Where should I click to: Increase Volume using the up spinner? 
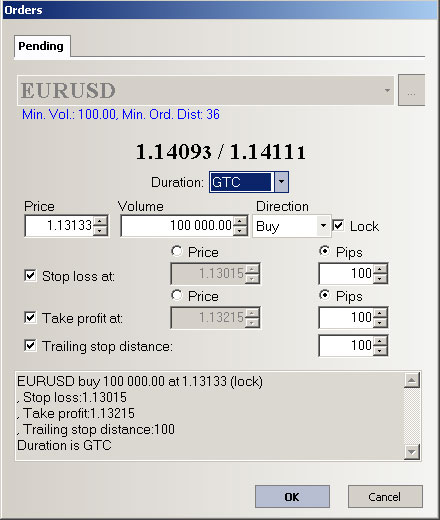coord(240,221)
